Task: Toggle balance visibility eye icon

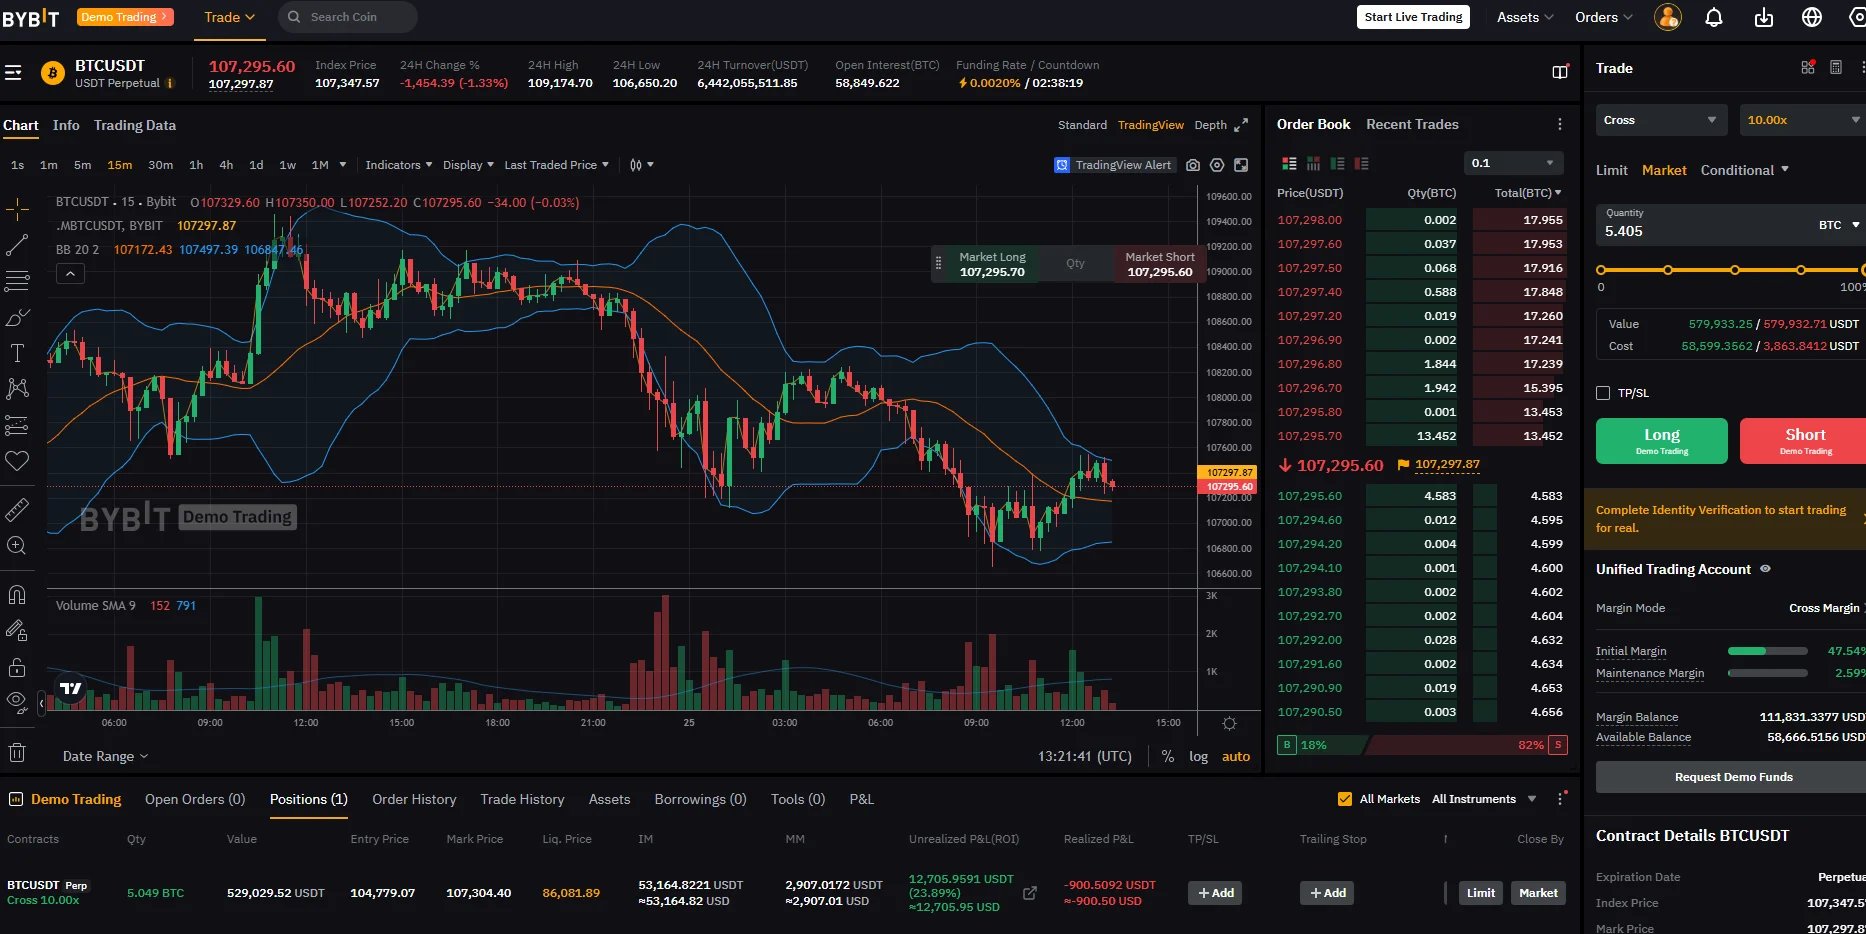Action: pyautogui.click(x=1766, y=569)
